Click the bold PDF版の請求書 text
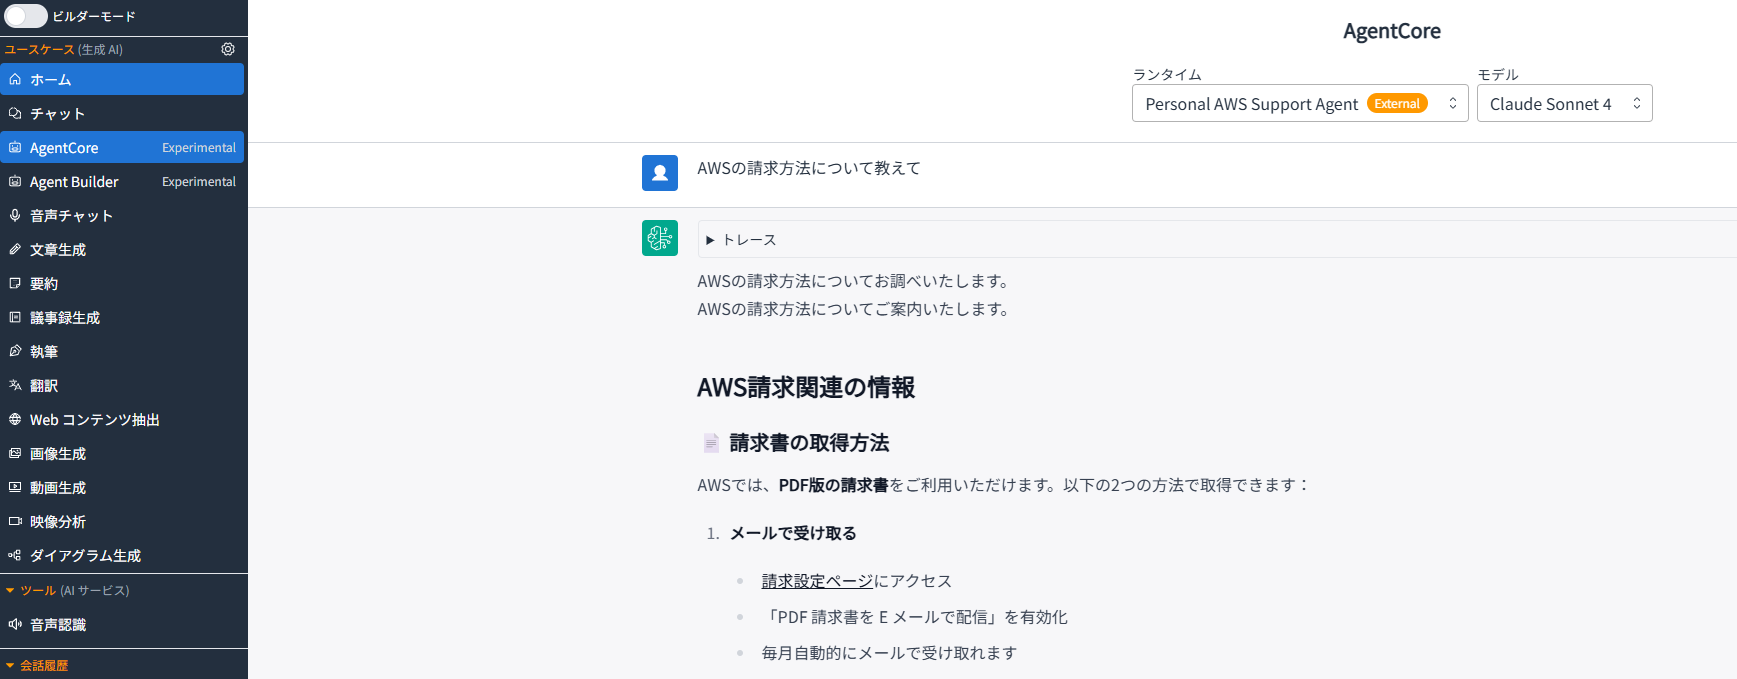The height and width of the screenshot is (679, 1737). [x=834, y=485]
